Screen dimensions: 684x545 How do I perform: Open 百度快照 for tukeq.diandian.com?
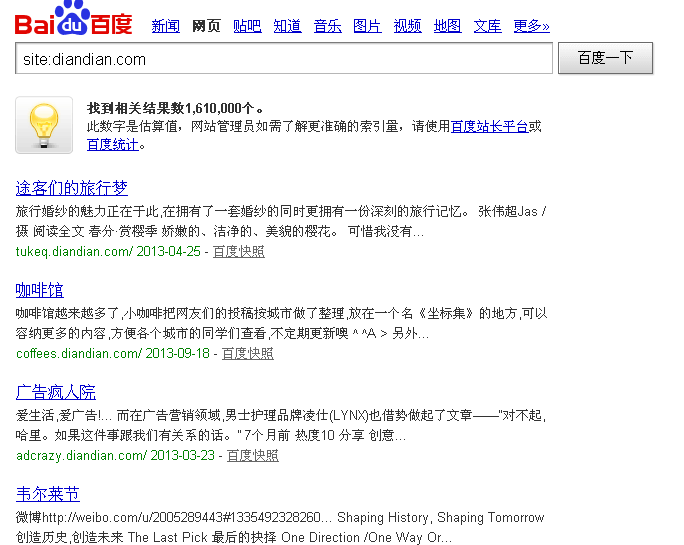click(239, 252)
